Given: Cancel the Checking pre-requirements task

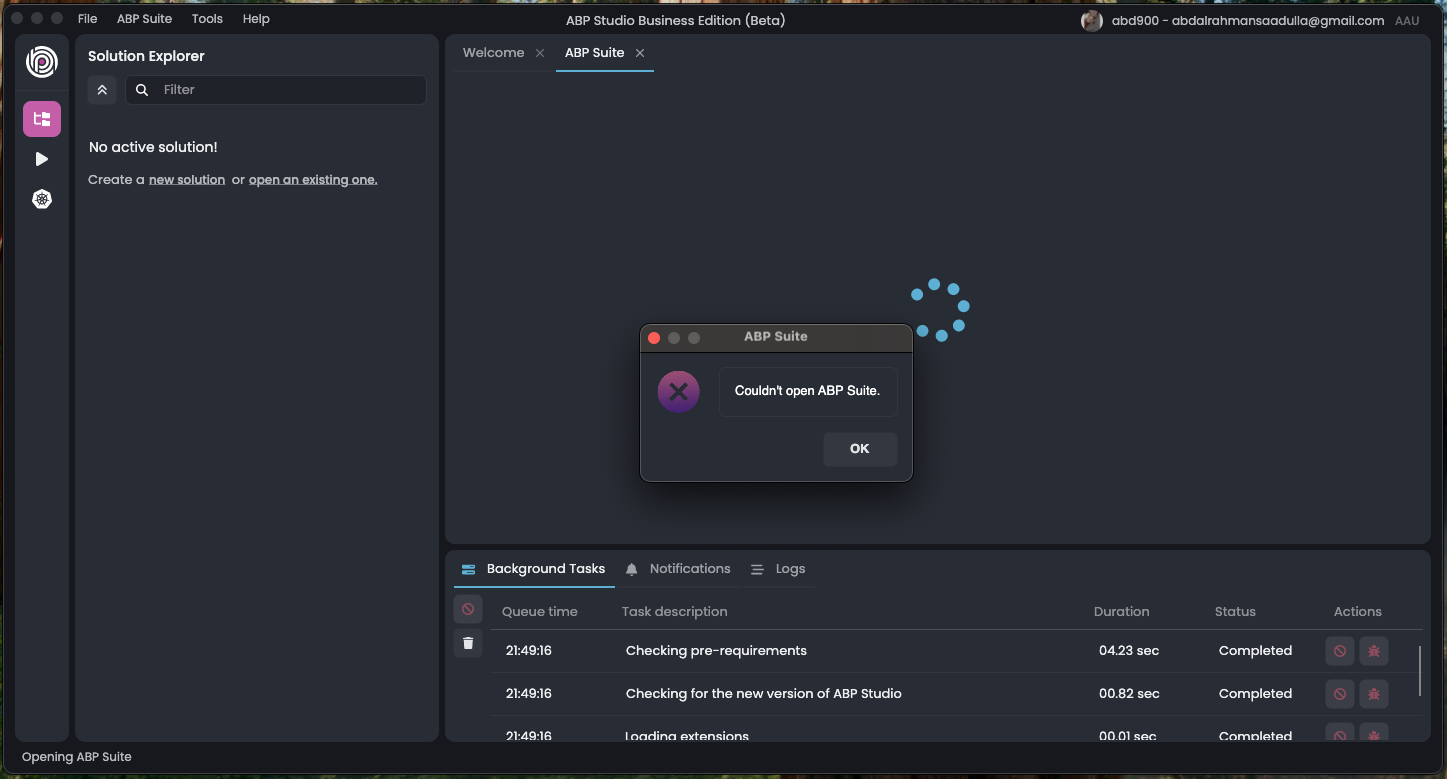Looking at the screenshot, I should click(1340, 651).
